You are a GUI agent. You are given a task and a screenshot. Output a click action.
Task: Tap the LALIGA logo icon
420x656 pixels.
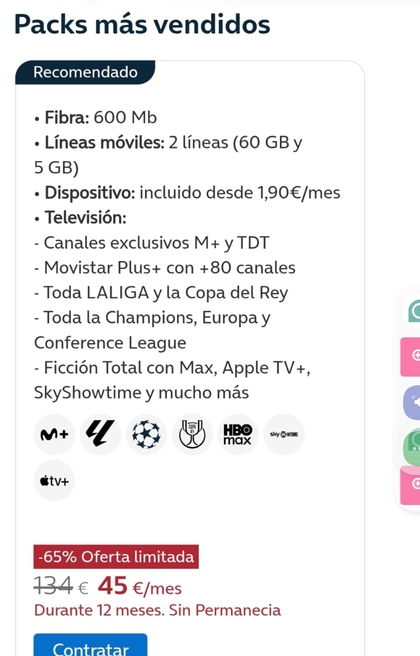pos(100,434)
